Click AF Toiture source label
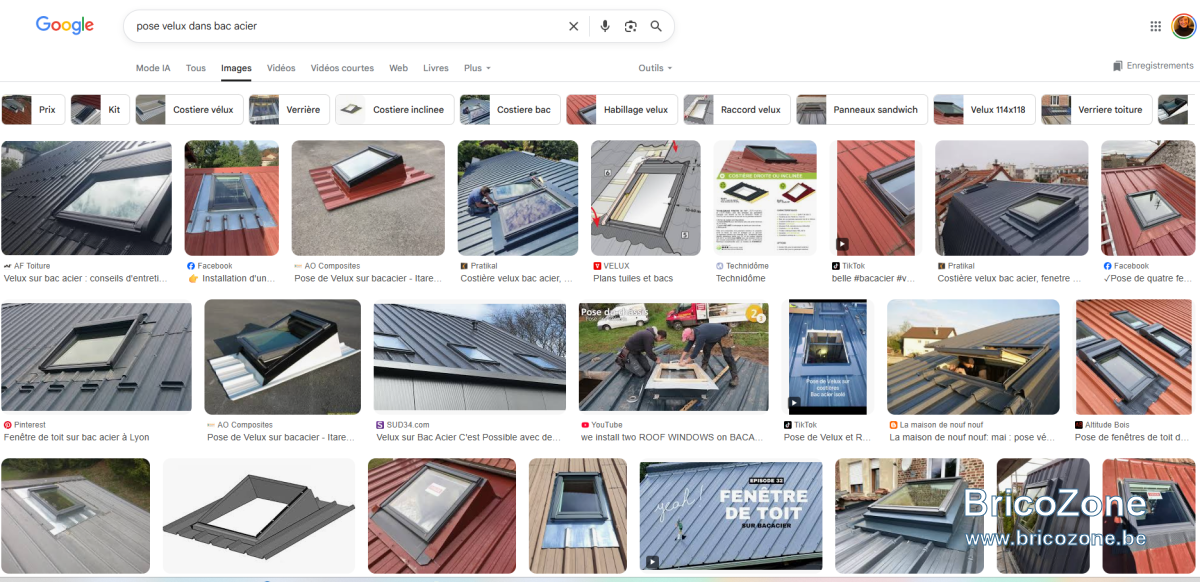The height and width of the screenshot is (582, 1200). point(32,266)
